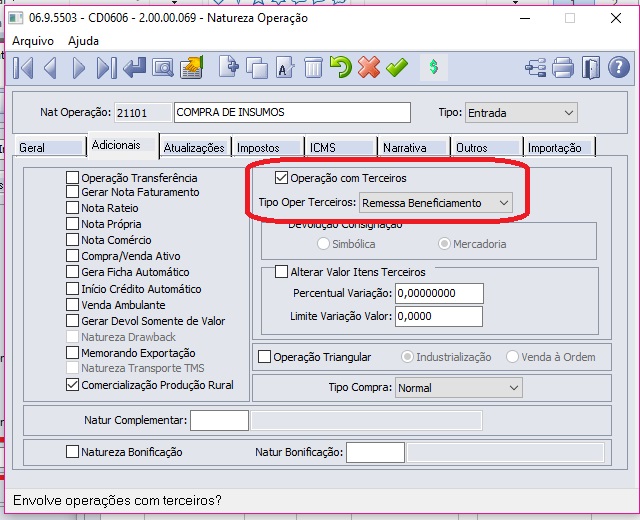640x520 pixels.
Task: Click the Nat Operação code field
Action: click(x=142, y=113)
